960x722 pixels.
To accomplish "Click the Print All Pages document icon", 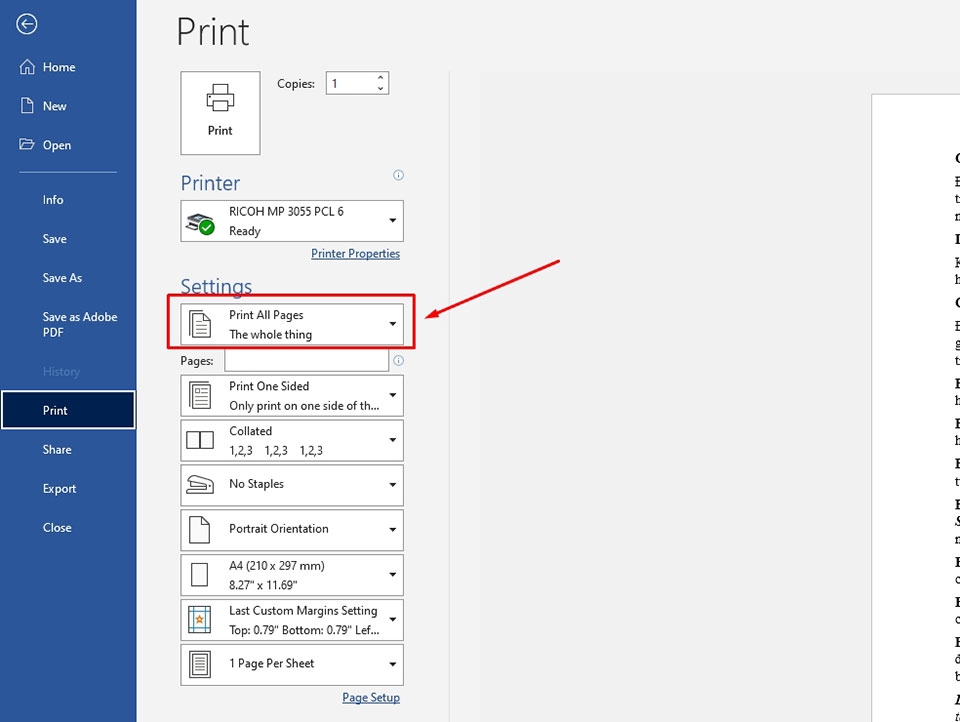I will coord(200,324).
